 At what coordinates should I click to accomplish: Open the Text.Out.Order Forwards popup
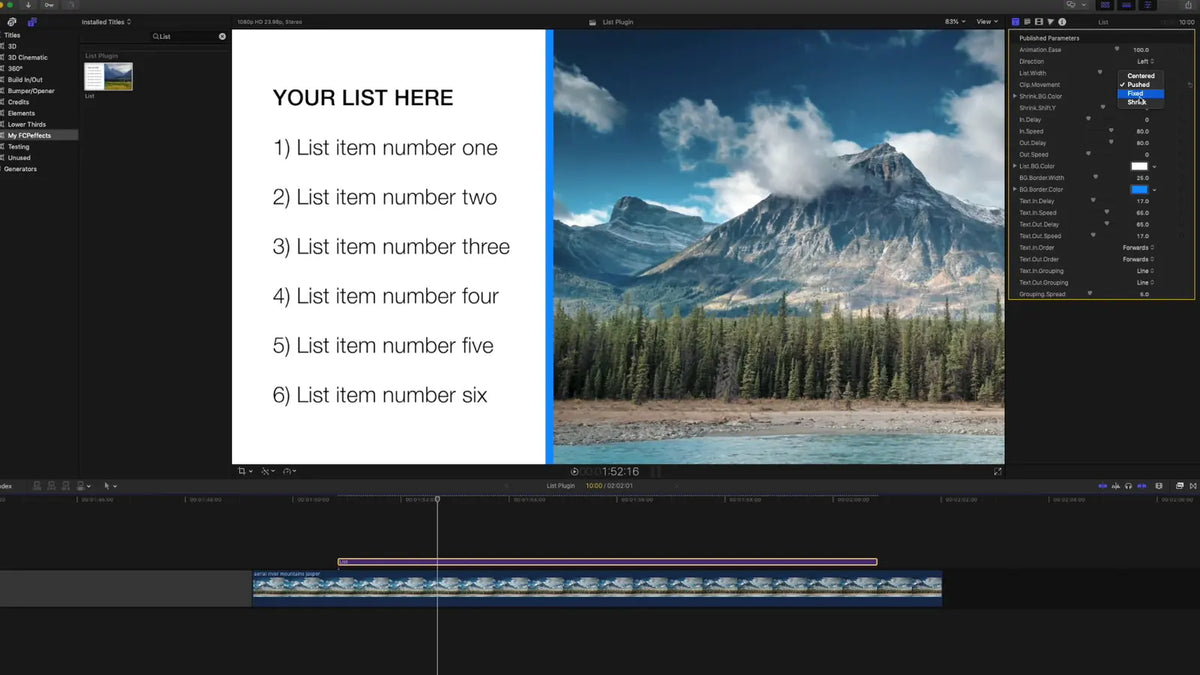(x=1138, y=260)
